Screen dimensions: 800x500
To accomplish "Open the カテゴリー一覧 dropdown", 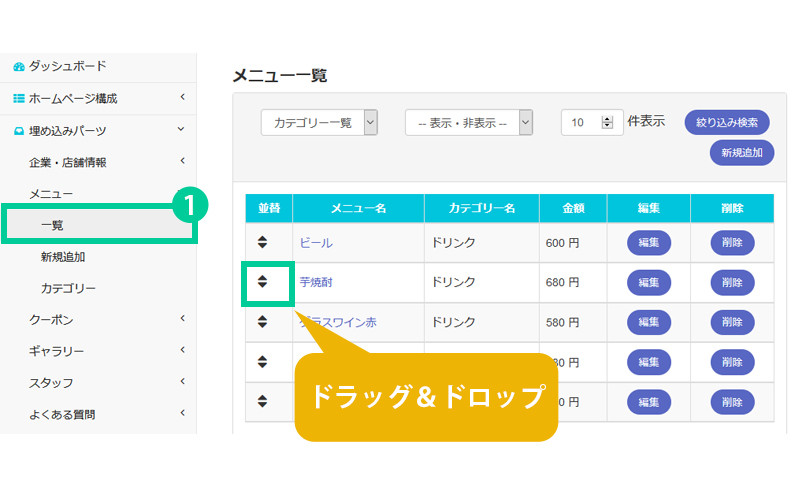I will [x=319, y=123].
